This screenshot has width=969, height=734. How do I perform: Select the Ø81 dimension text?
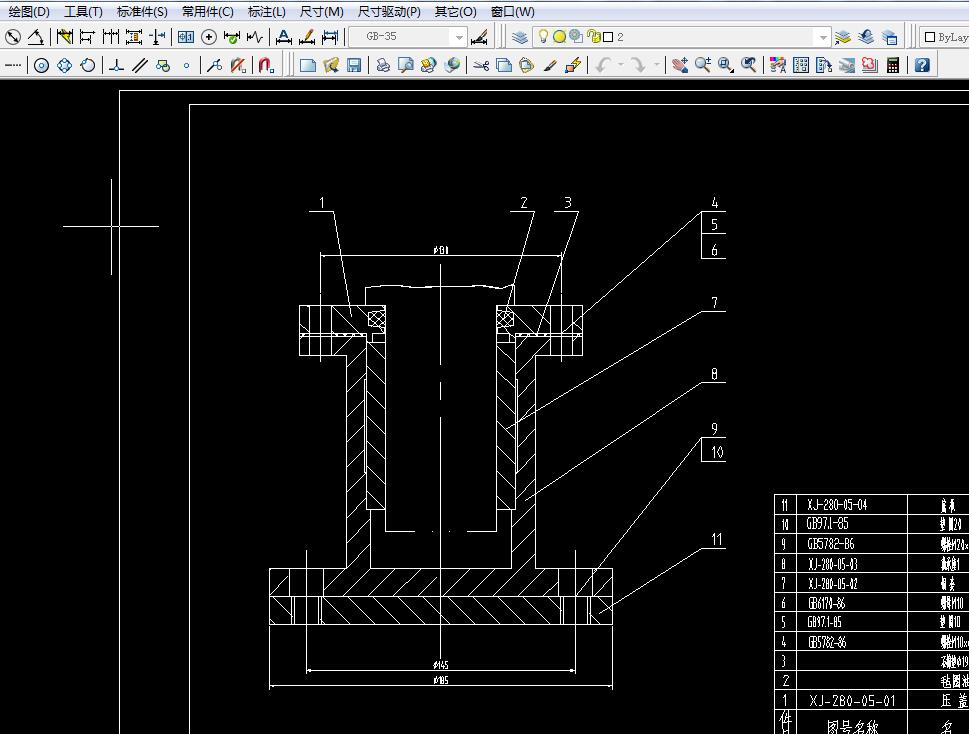click(441, 250)
